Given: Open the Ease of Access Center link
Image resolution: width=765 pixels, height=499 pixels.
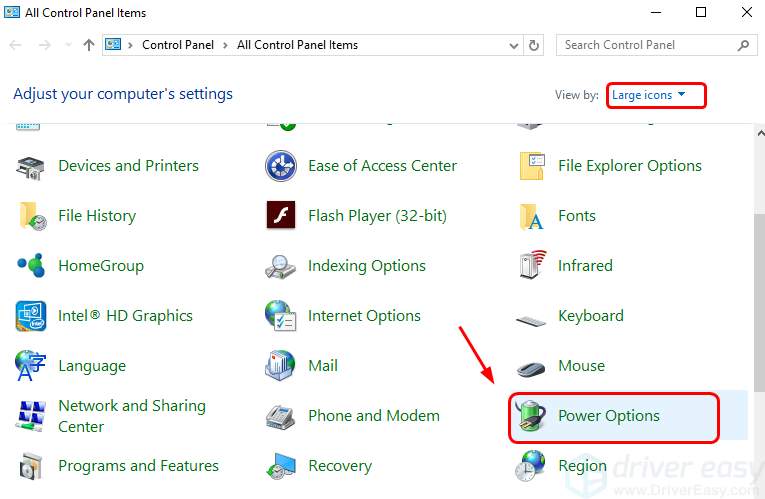Looking at the screenshot, I should pos(382,166).
